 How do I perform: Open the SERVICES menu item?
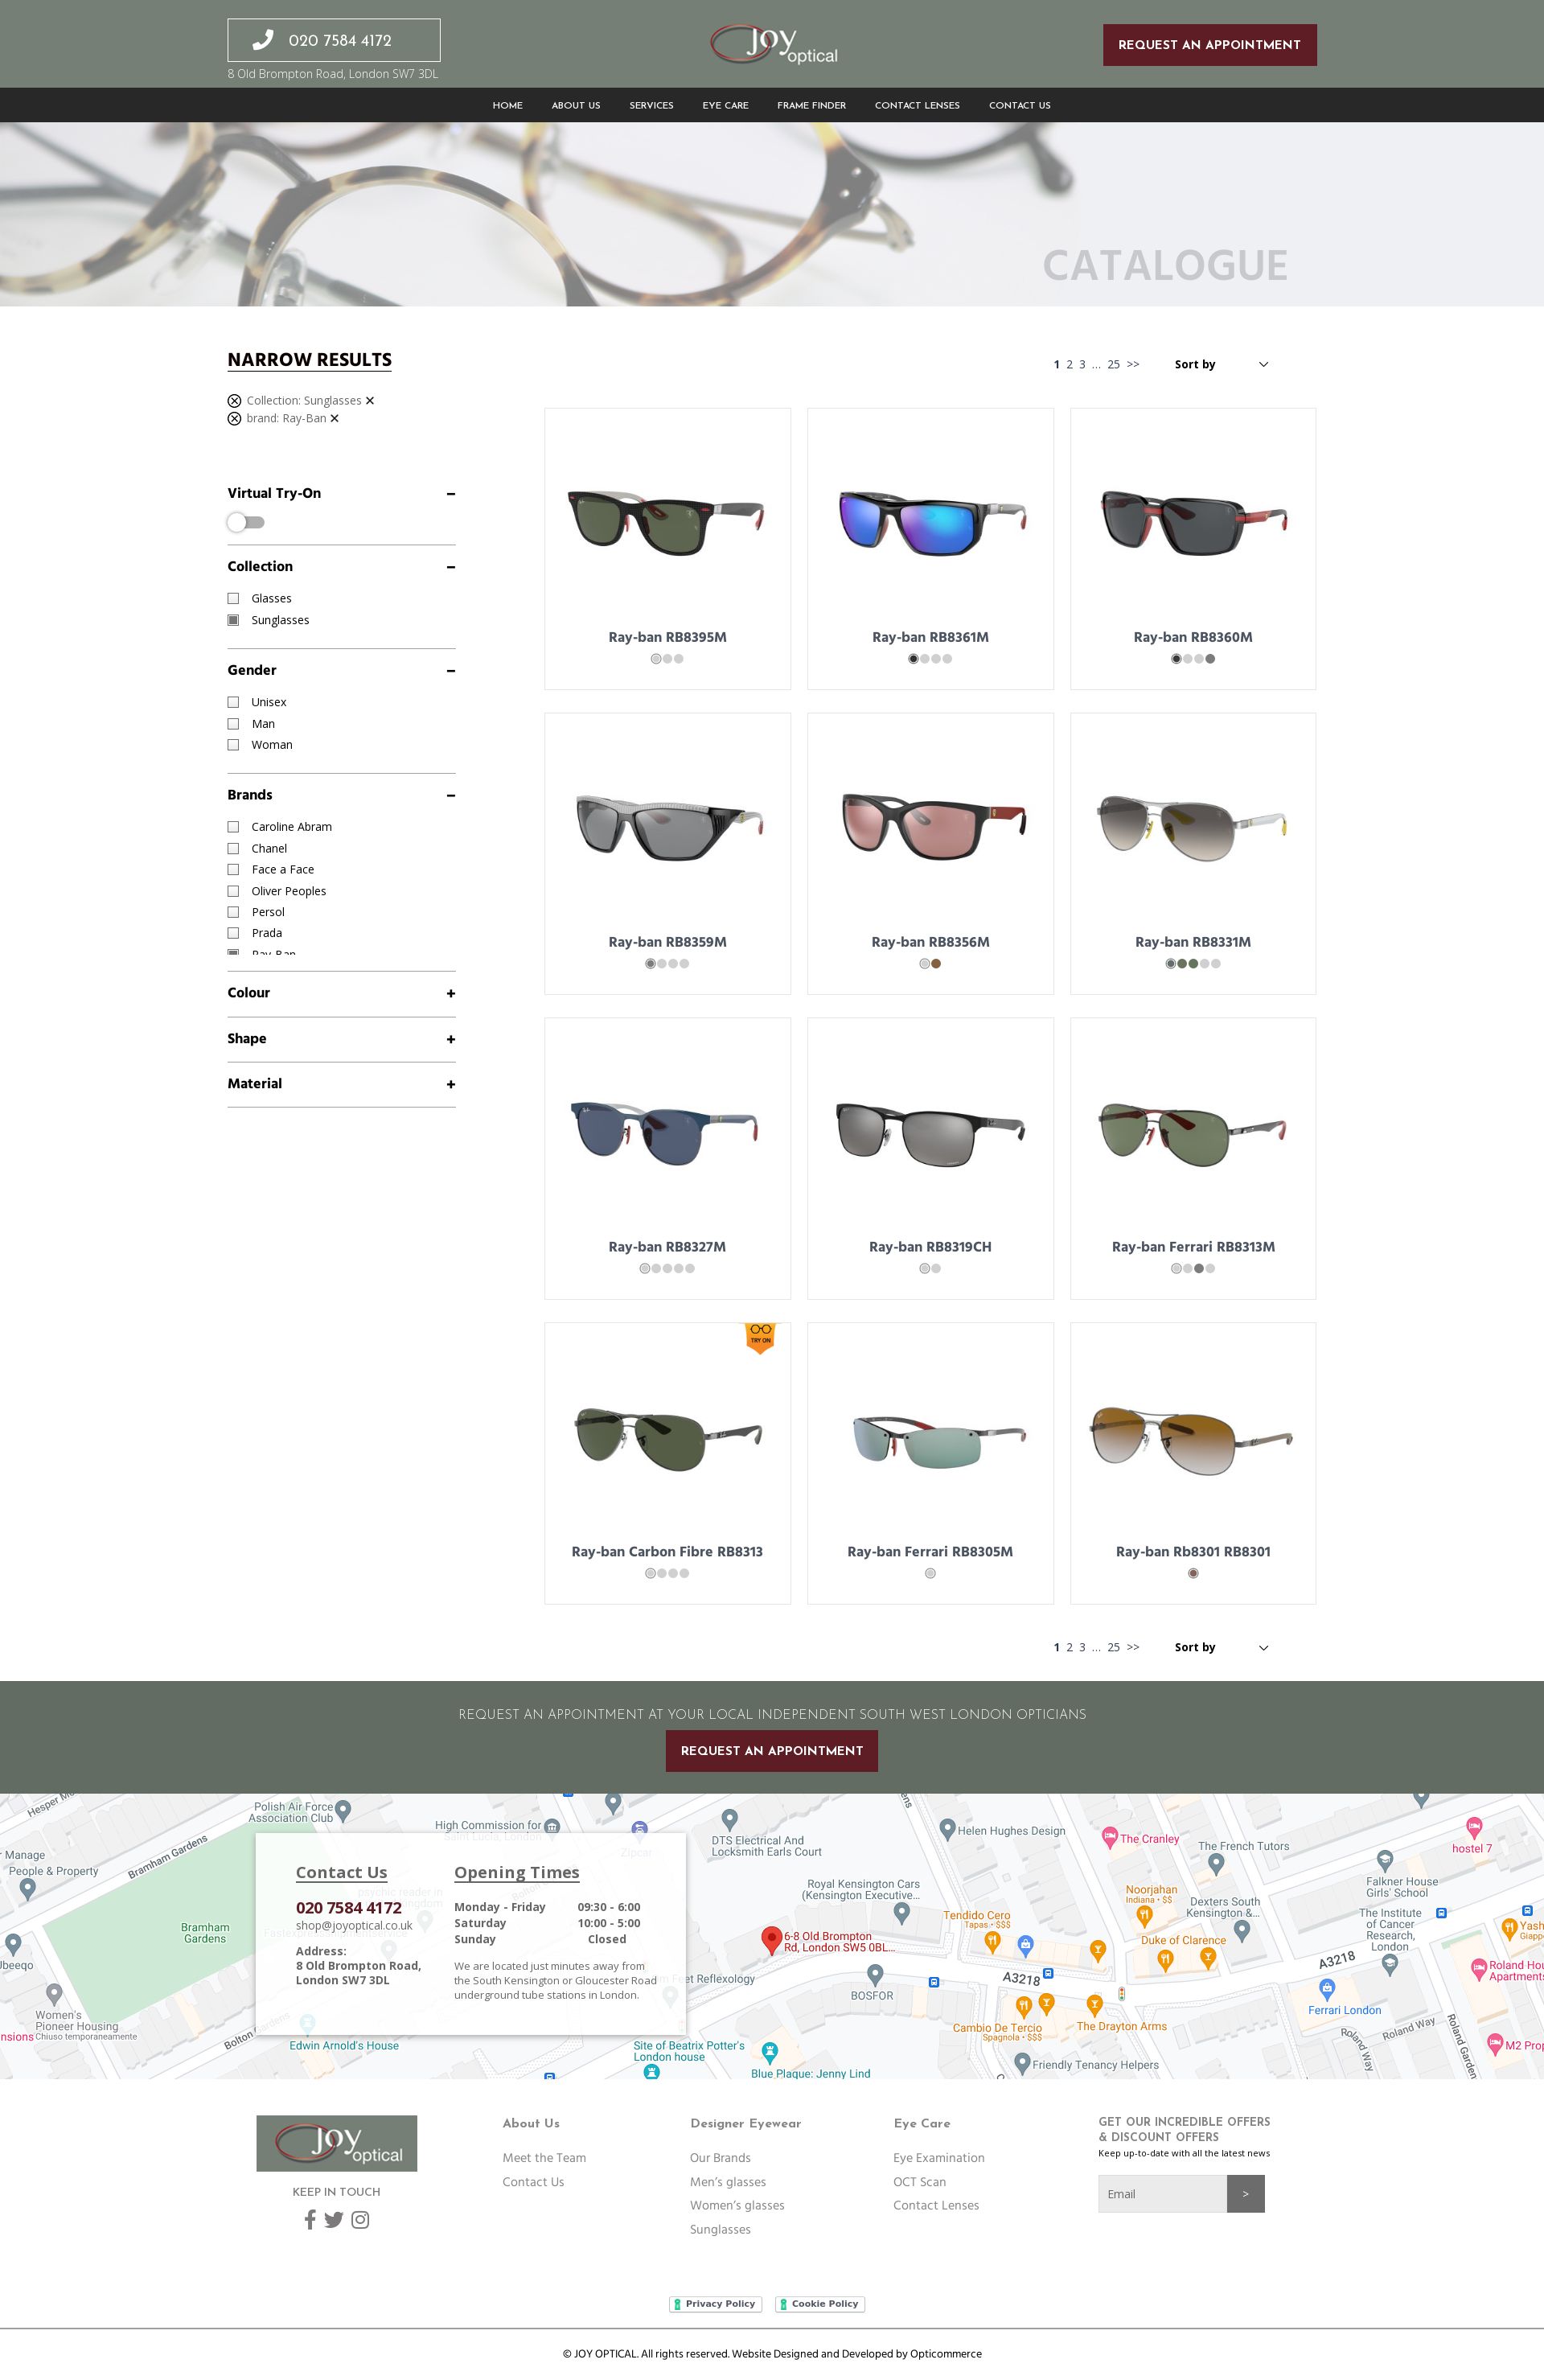click(651, 105)
